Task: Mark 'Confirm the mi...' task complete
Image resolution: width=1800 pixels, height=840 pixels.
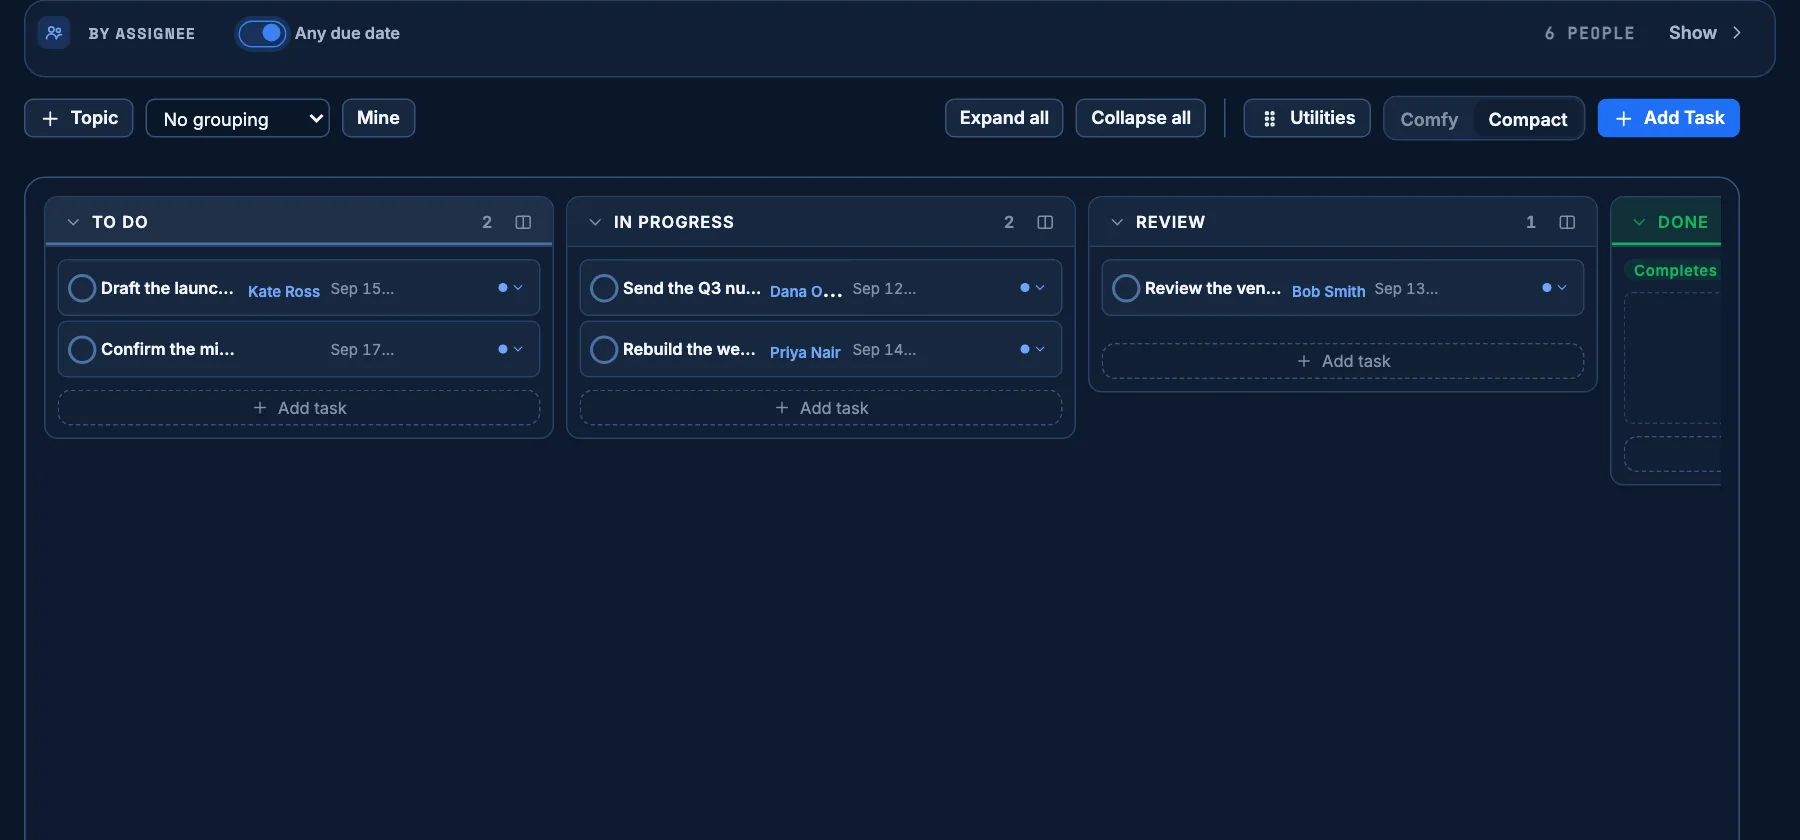Action: point(82,349)
